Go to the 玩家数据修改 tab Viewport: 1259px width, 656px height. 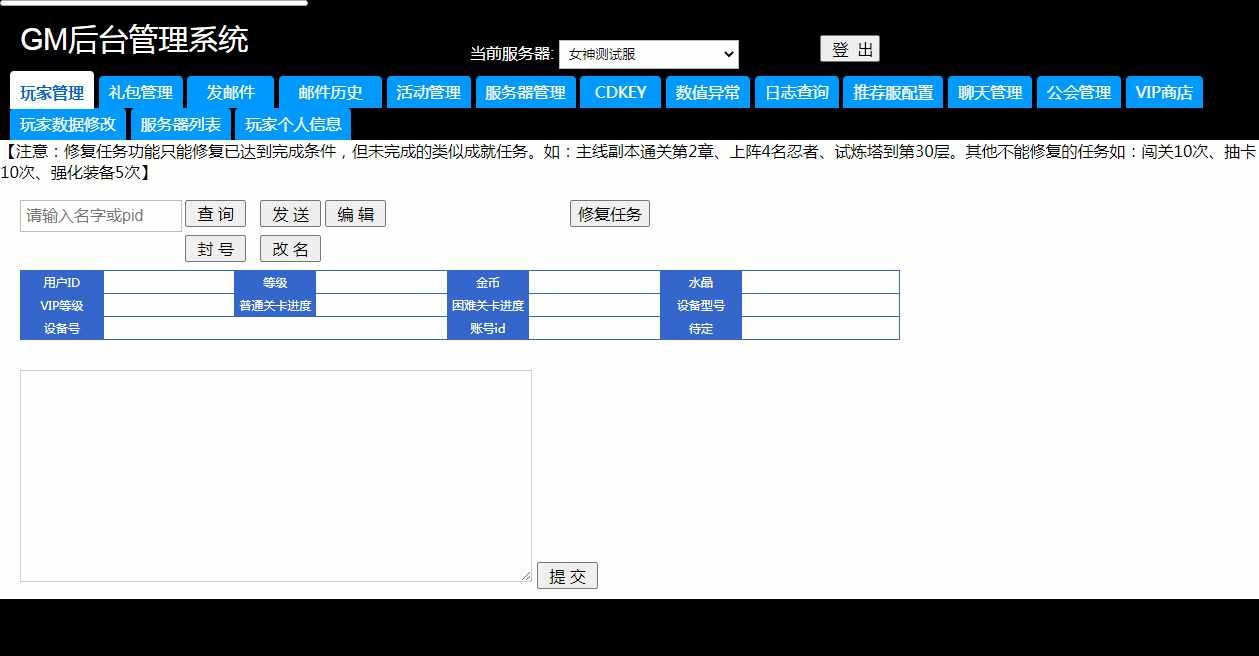pos(68,124)
